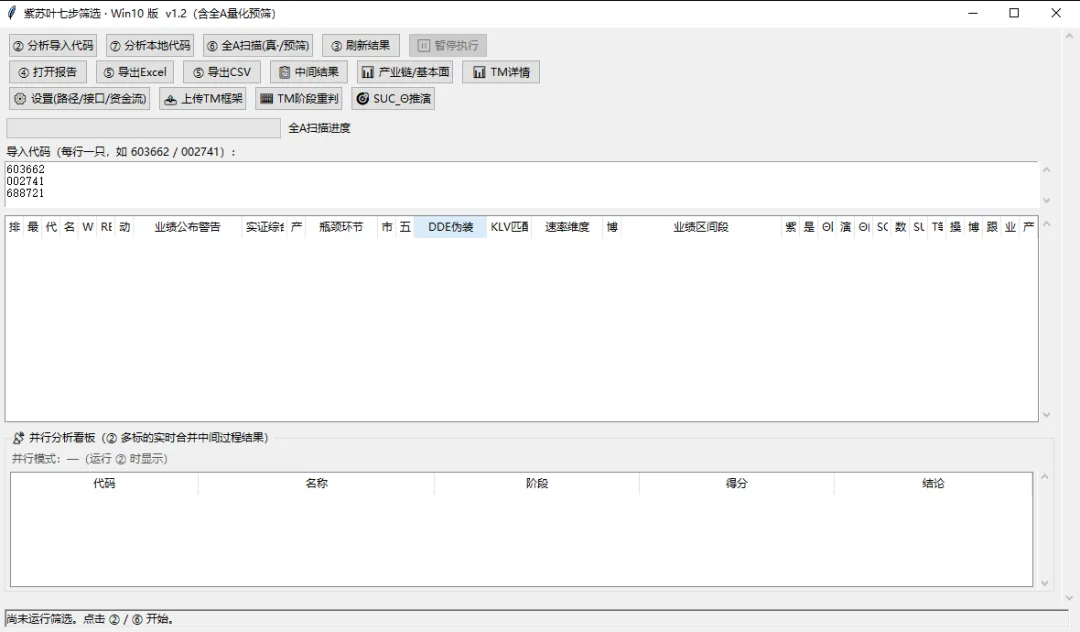Click the 动 column header
This screenshot has height=632, width=1080.
pos(125,227)
